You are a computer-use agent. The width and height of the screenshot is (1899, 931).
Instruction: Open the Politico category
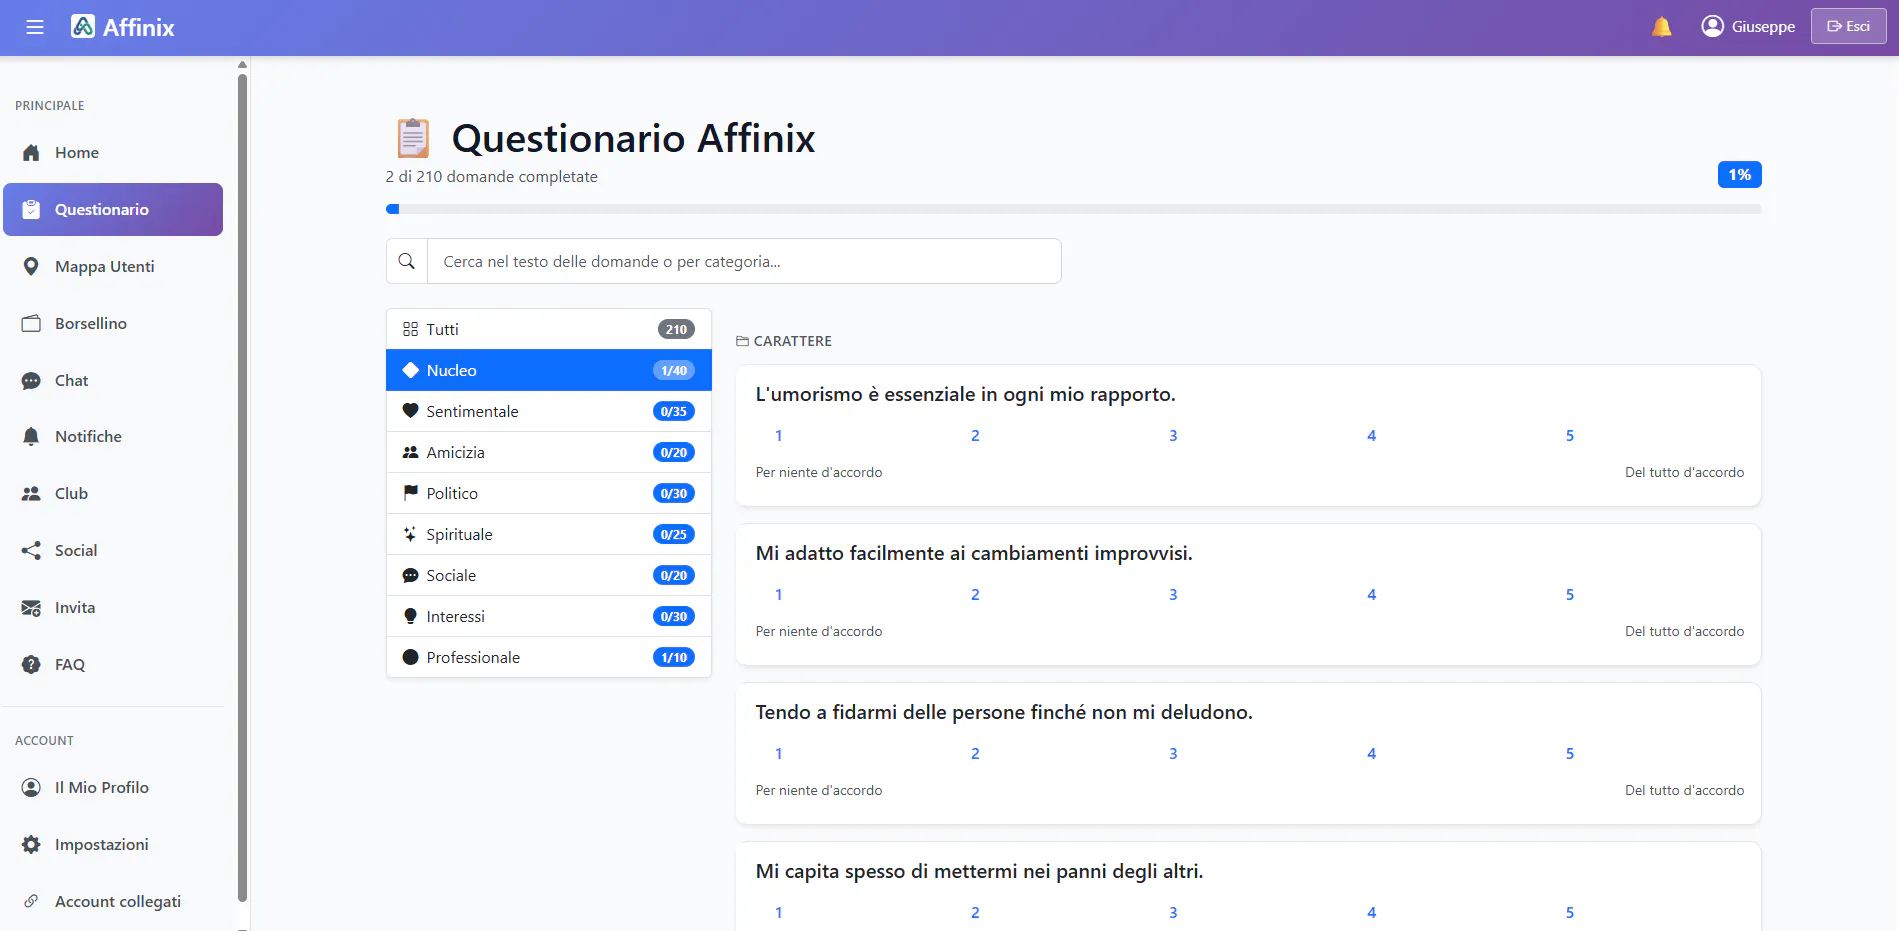549,493
